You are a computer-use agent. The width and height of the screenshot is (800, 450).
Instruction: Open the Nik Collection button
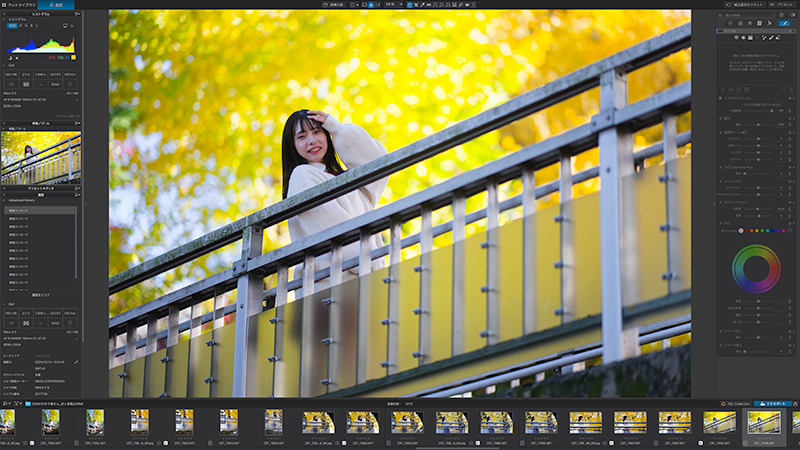736,404
